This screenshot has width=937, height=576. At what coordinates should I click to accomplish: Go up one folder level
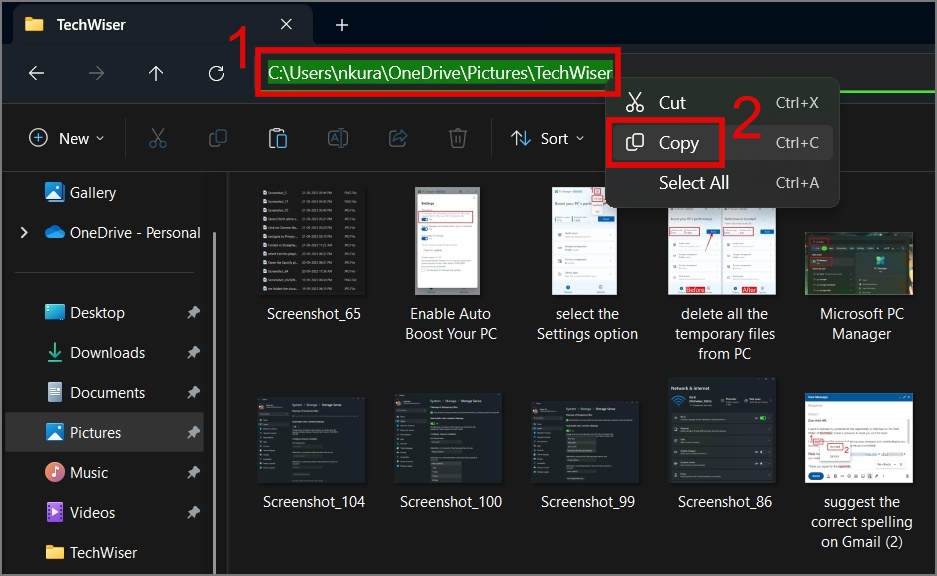click(x=156, y=73)
